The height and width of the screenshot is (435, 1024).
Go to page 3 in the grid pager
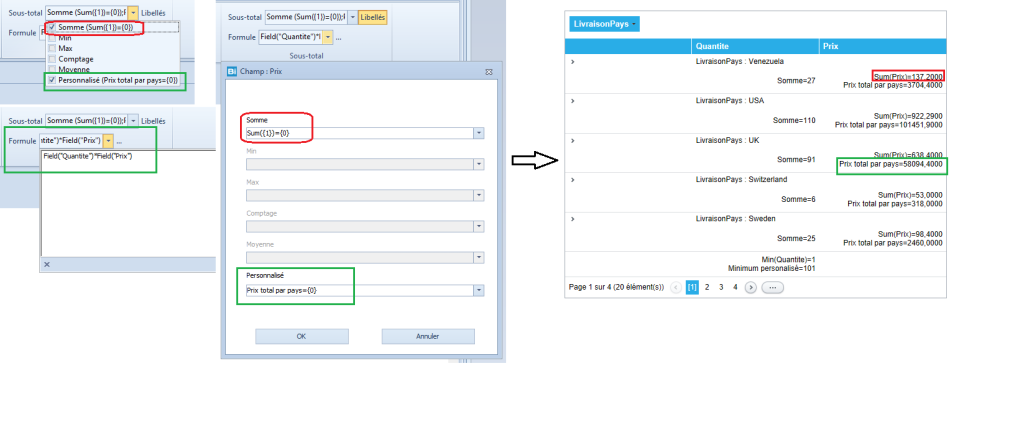pos(721,287)
